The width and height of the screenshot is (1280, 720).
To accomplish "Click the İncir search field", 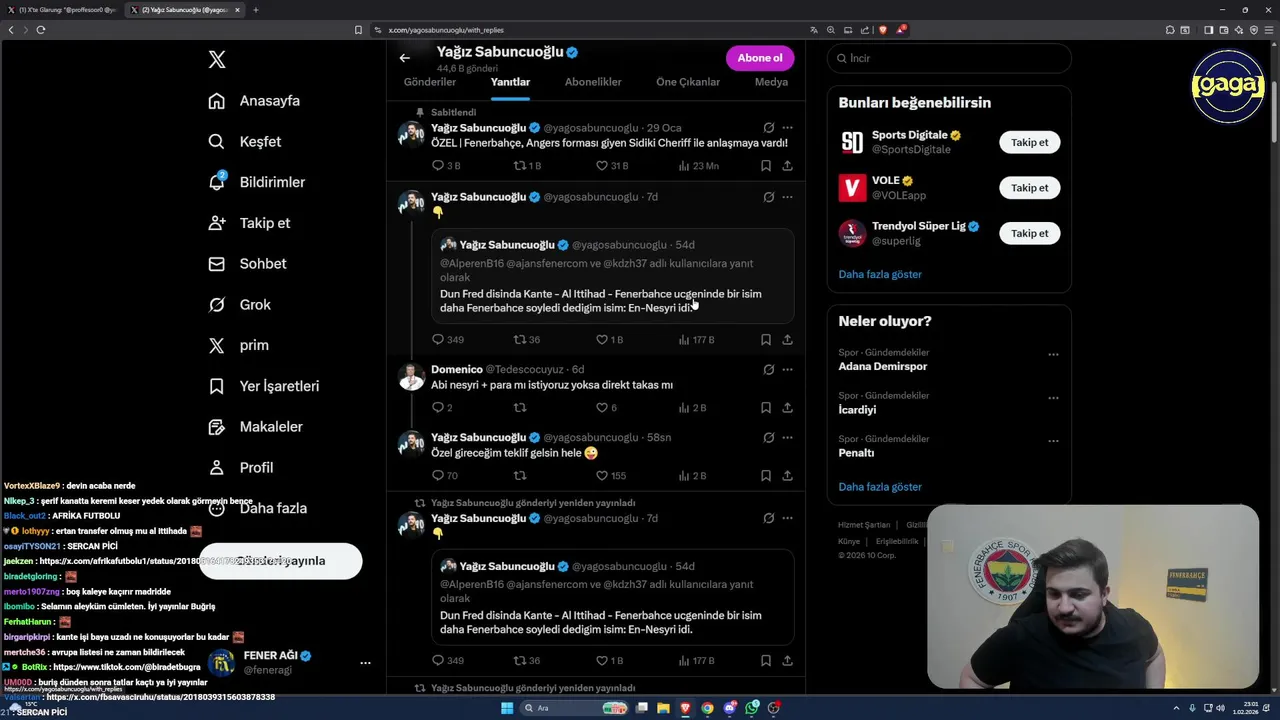I will (949, 58).
